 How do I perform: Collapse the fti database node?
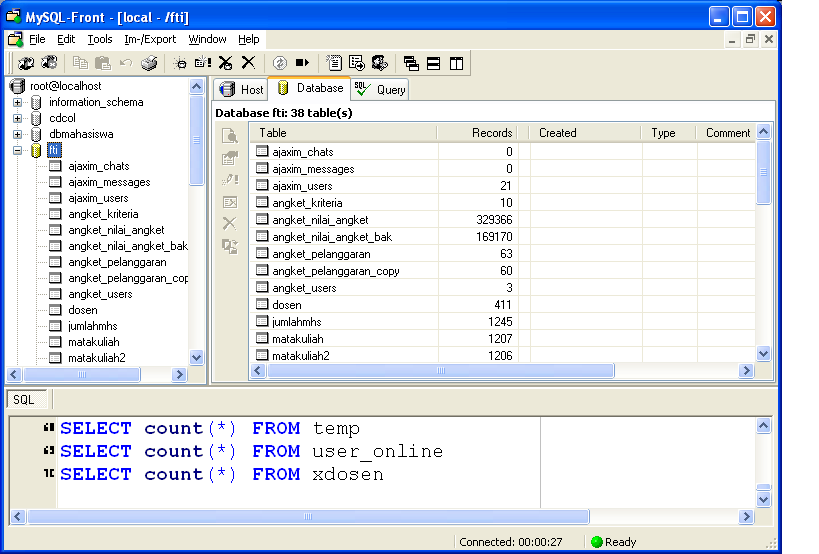coord(18,150)
